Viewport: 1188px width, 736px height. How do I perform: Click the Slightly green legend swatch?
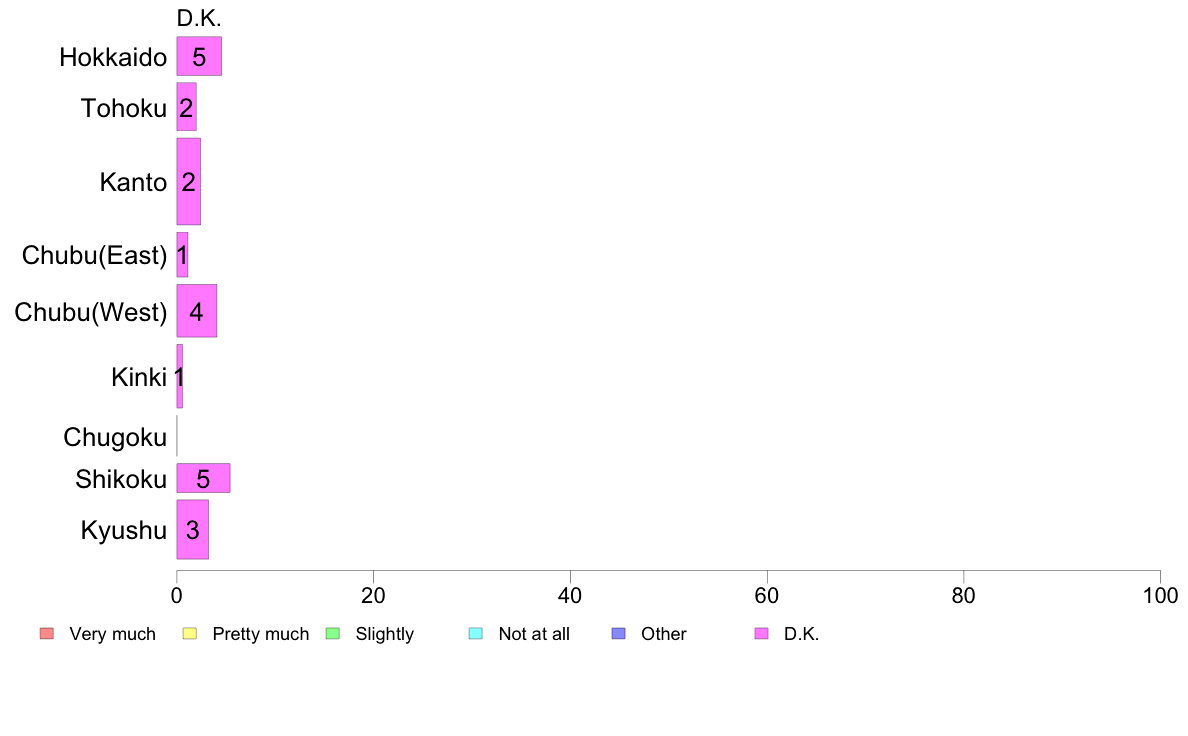pyautogui.click(x=333, y=634)
